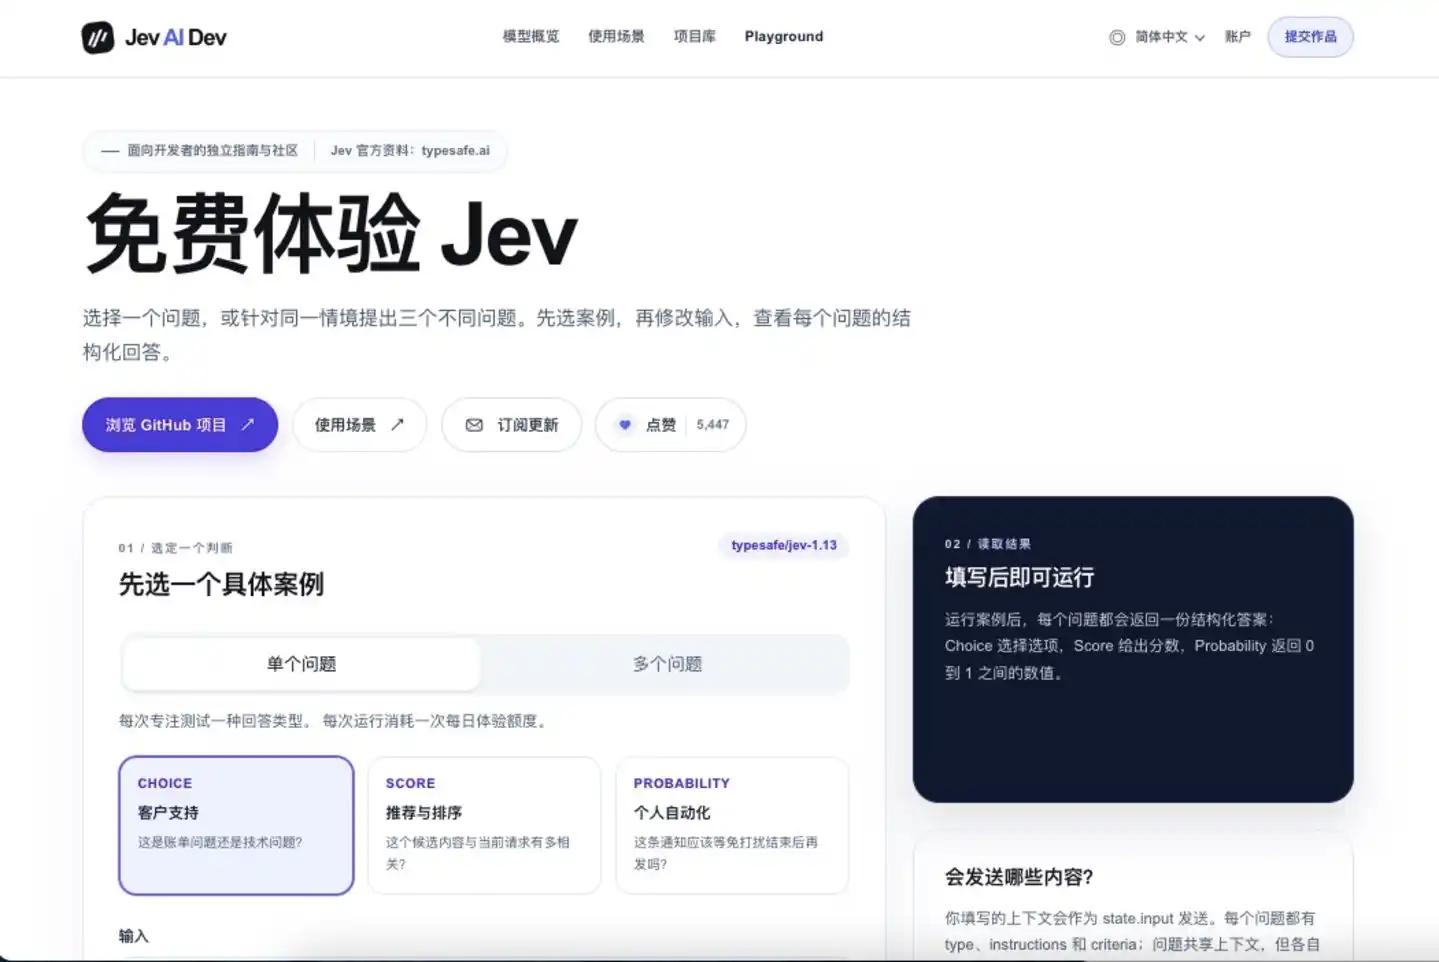Select the PROBABILITY 个人自动化 case card
This screenshot has height=962, width=1439.
[732, 825]
